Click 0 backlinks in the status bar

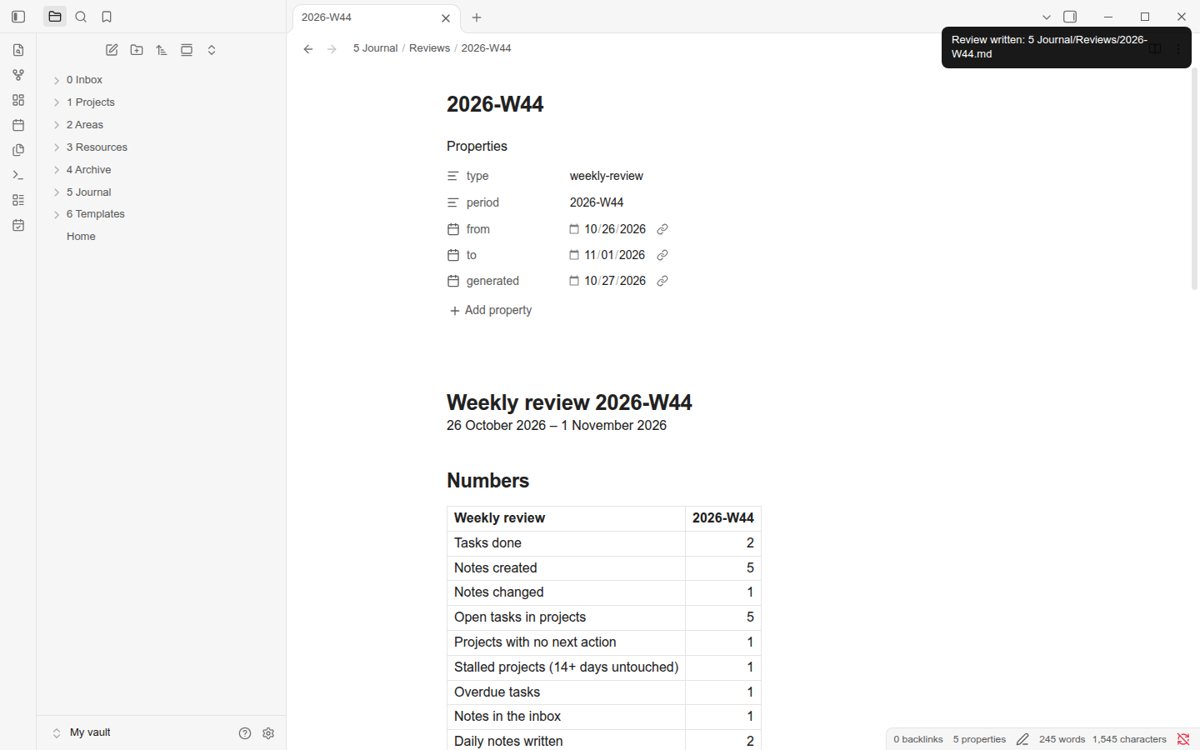918,739
